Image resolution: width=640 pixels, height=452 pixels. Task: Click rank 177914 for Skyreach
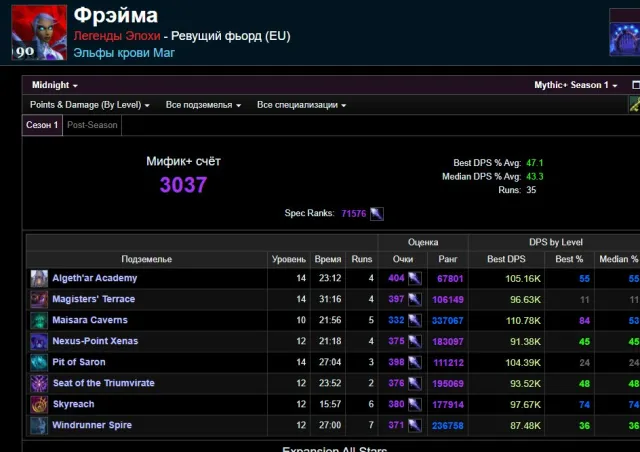click(x=448, y=405)
